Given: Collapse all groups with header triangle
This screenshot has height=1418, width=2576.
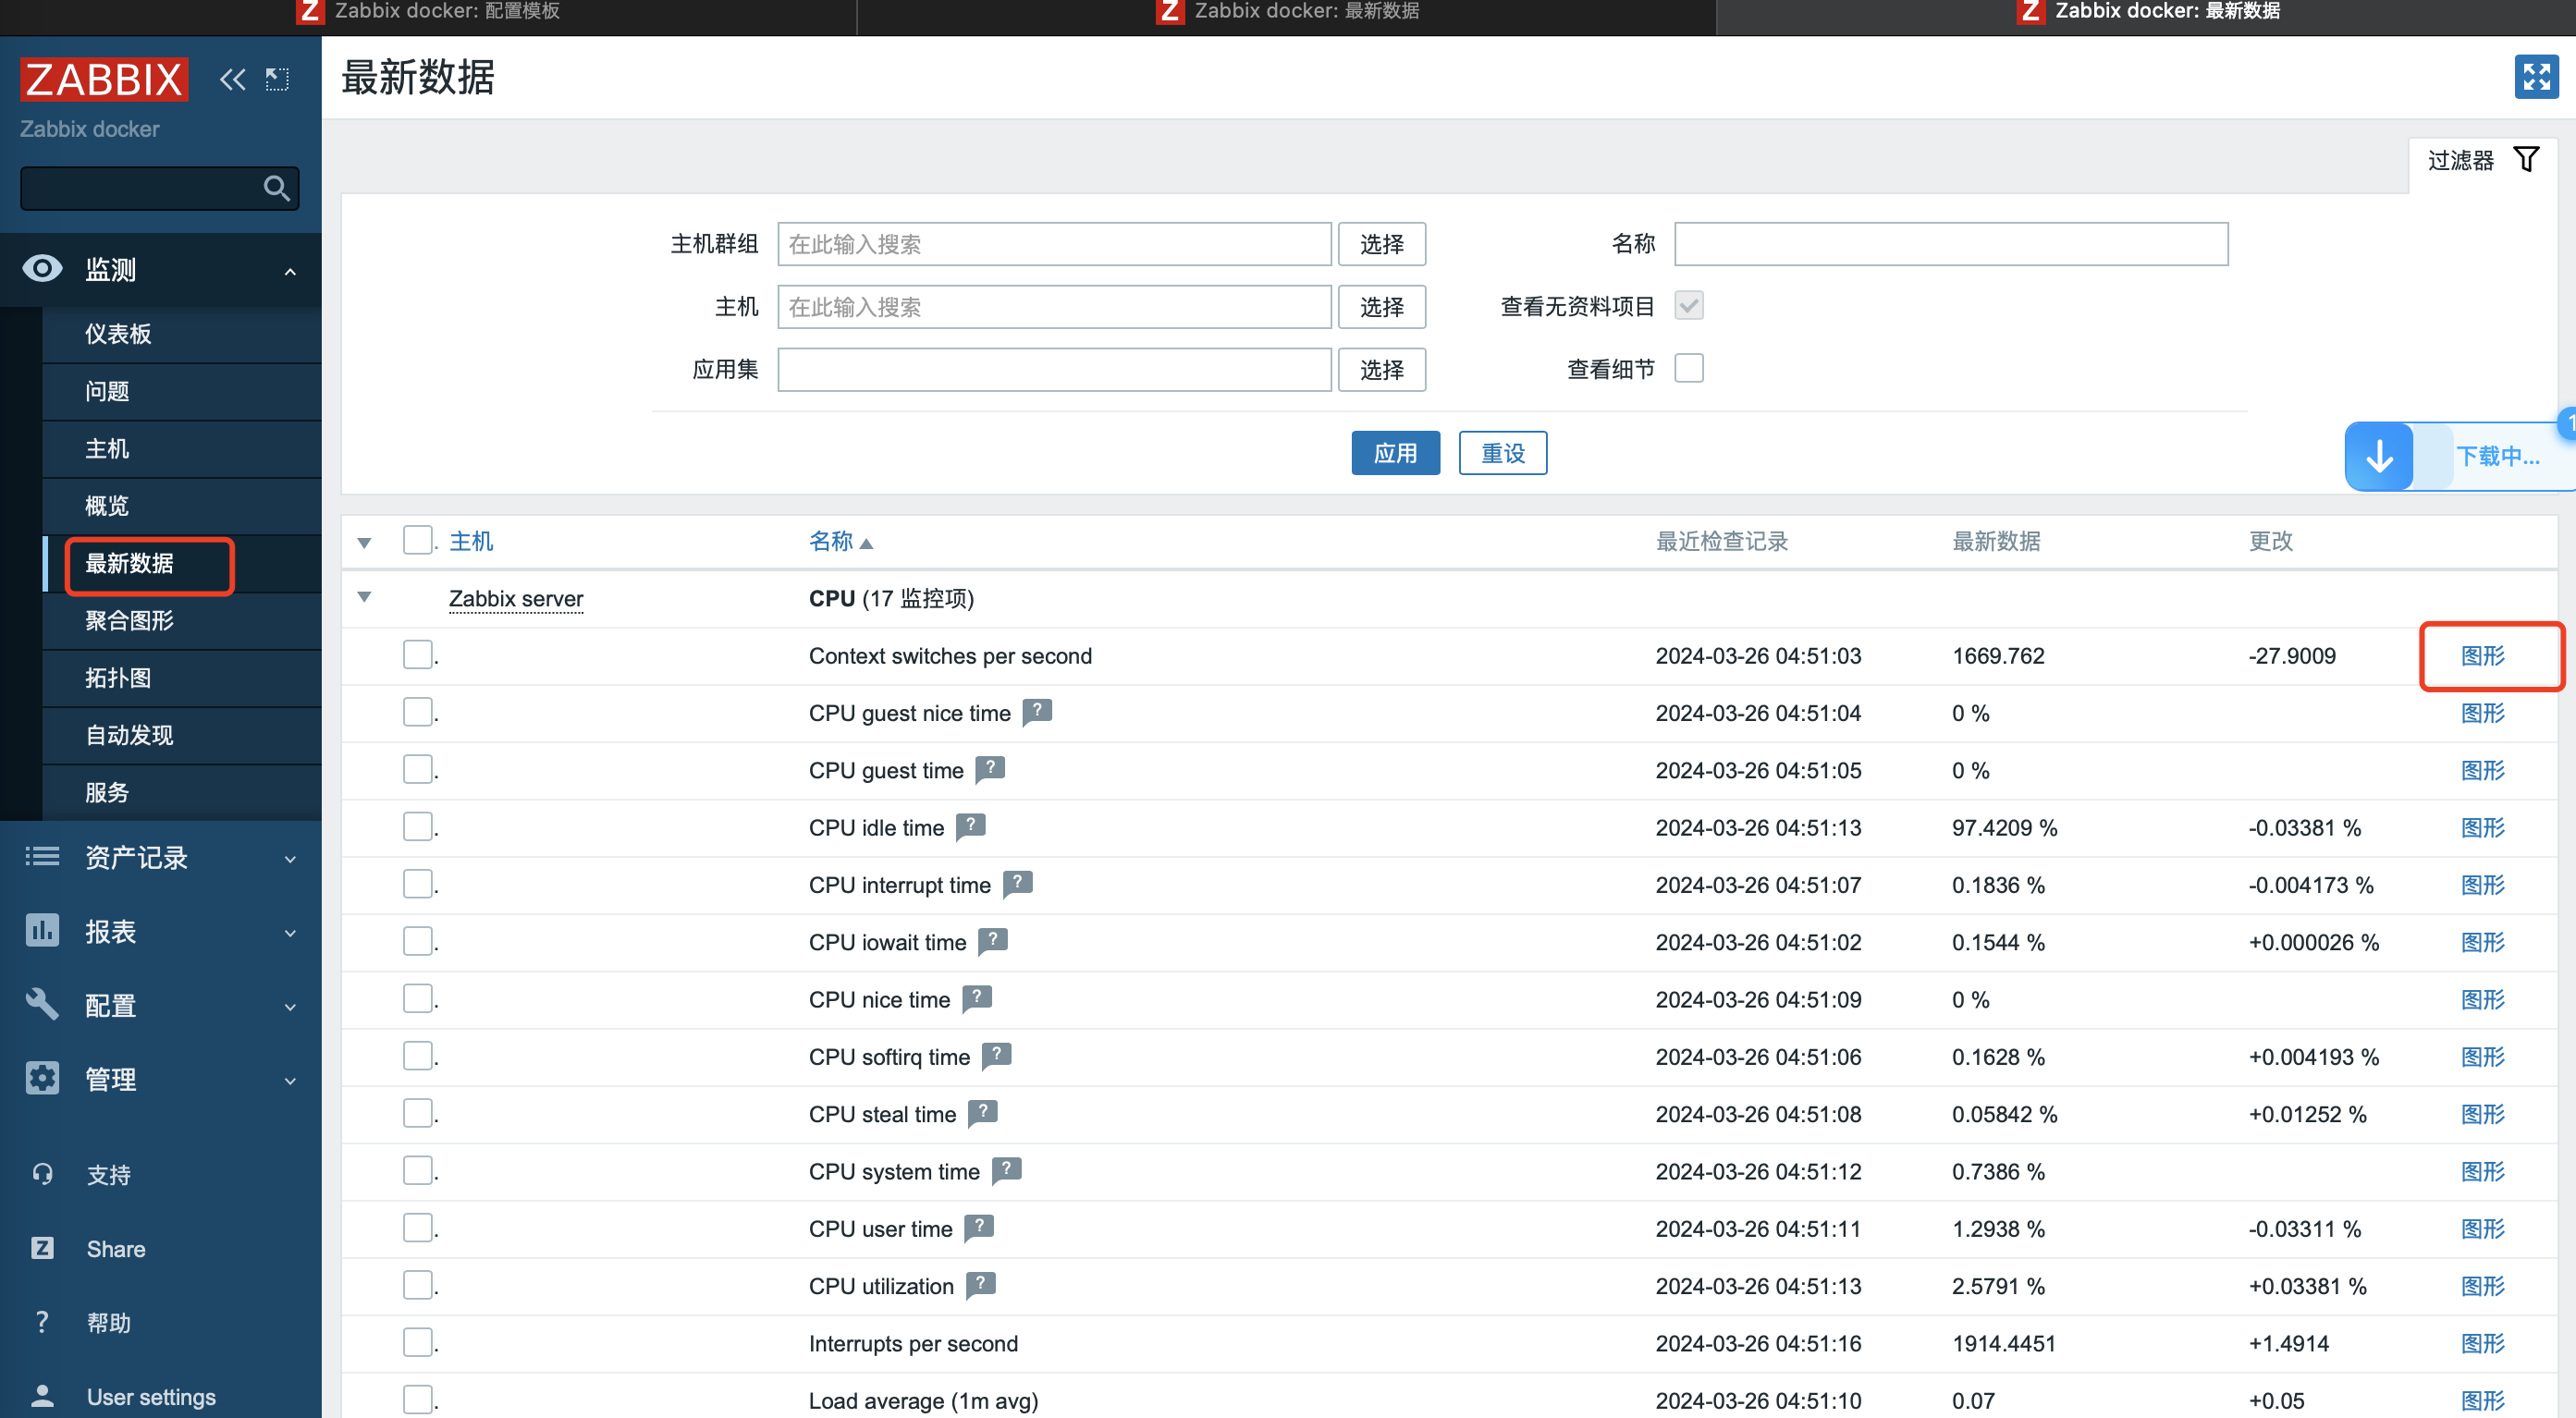Looking at the screenshot, I should coord(364,543).
